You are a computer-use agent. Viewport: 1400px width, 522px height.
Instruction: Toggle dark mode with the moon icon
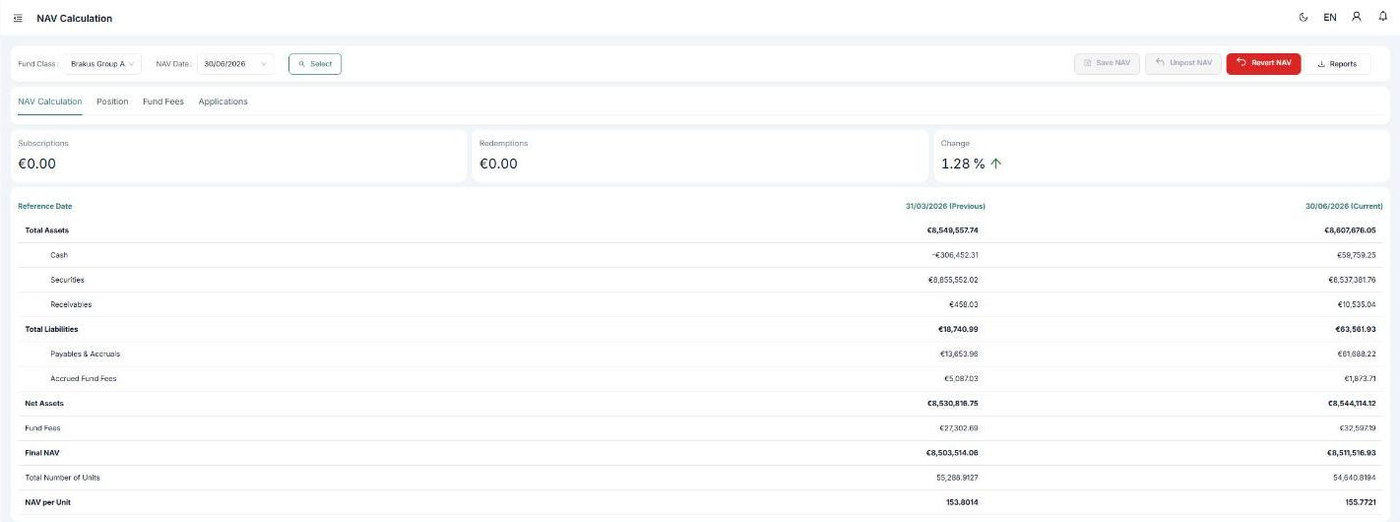(1303, 17)
